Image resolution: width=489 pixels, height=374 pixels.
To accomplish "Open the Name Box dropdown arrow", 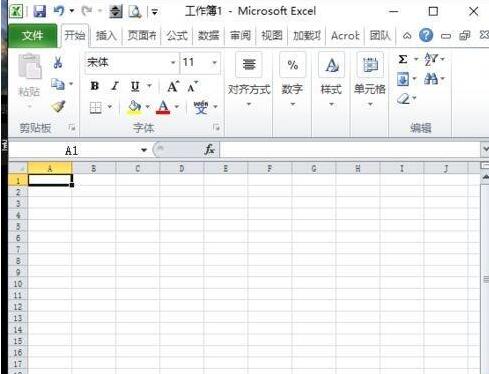I will [x=144, y=150].
